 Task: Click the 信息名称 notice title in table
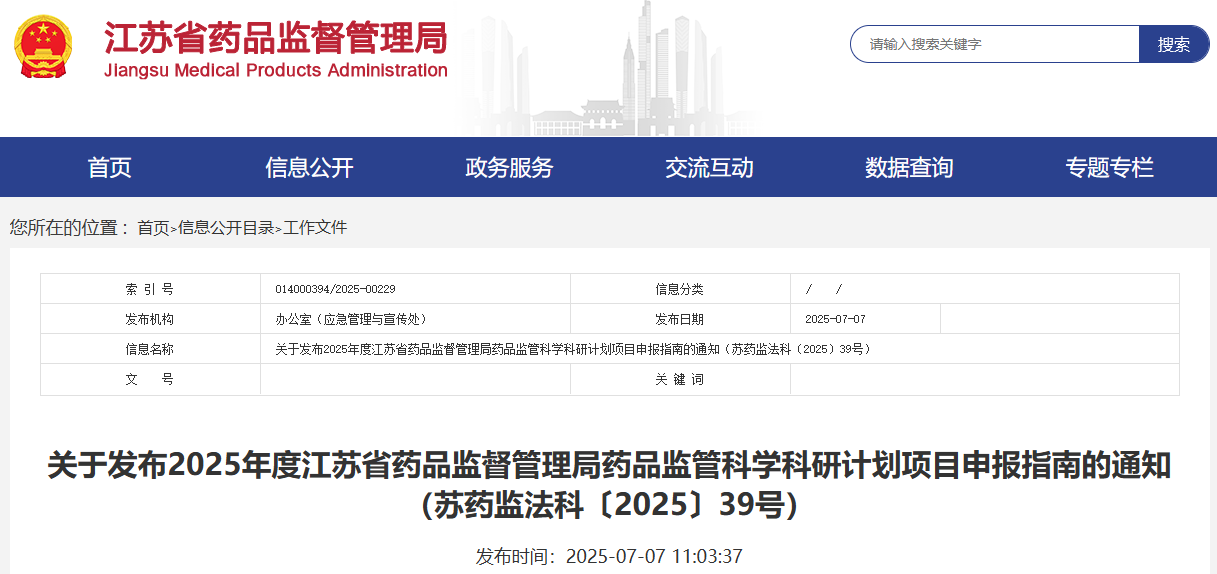click(573, 349)
